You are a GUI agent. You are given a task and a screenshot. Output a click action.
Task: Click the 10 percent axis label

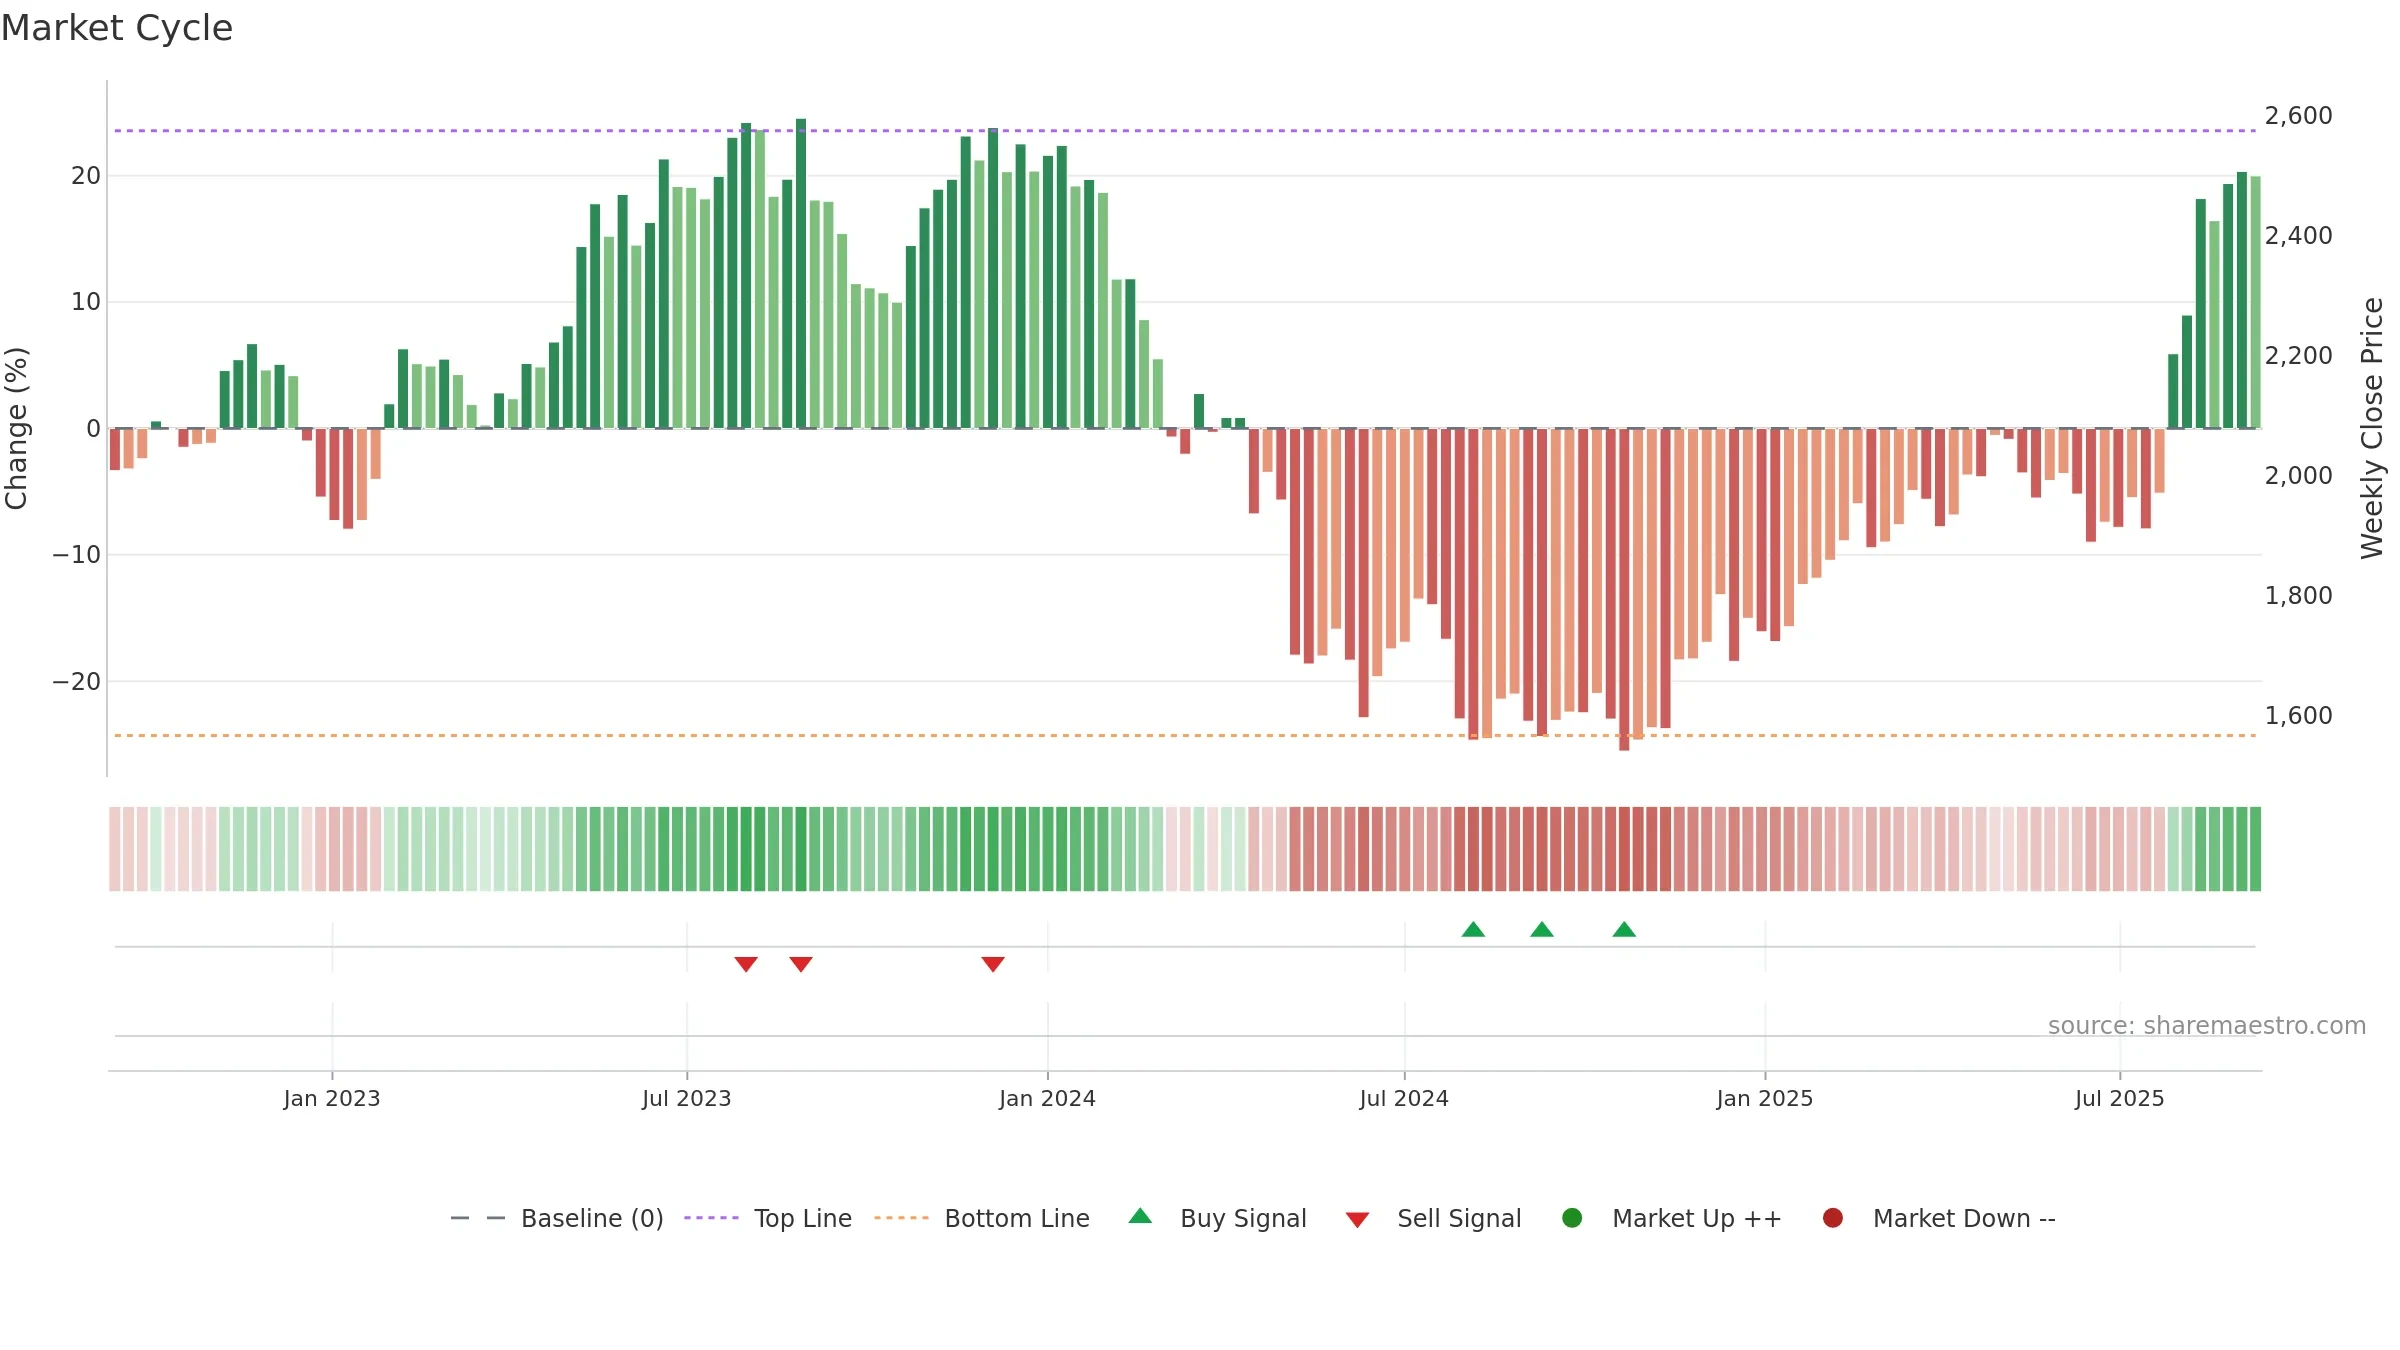point(86,302)
